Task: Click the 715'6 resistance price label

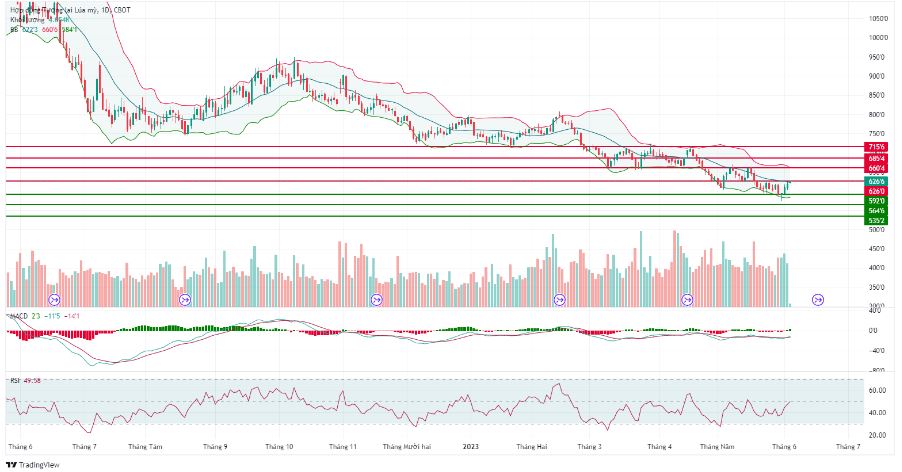Action: (x=877, y=147)
